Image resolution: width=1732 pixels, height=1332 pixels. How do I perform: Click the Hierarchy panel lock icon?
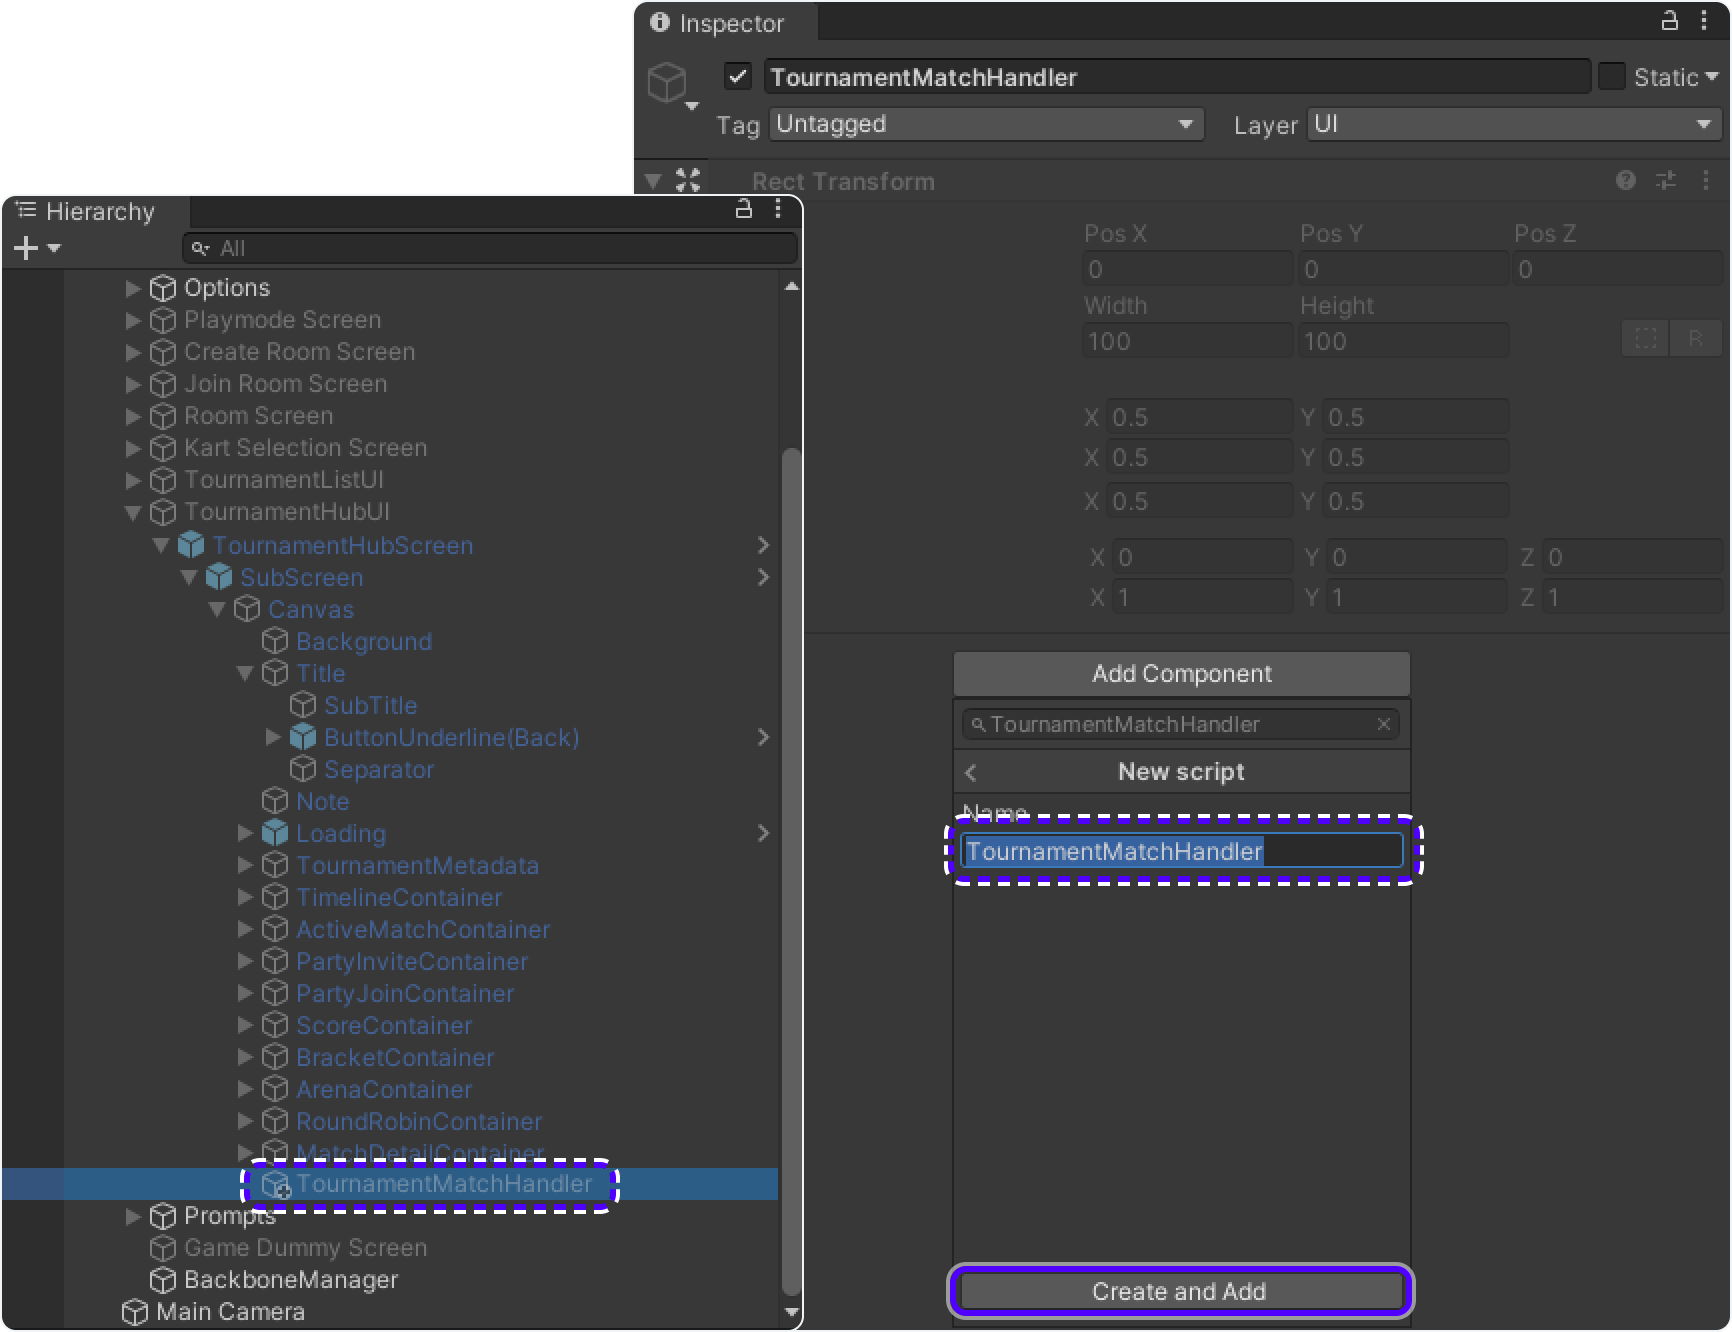click(x=743, y=209)
